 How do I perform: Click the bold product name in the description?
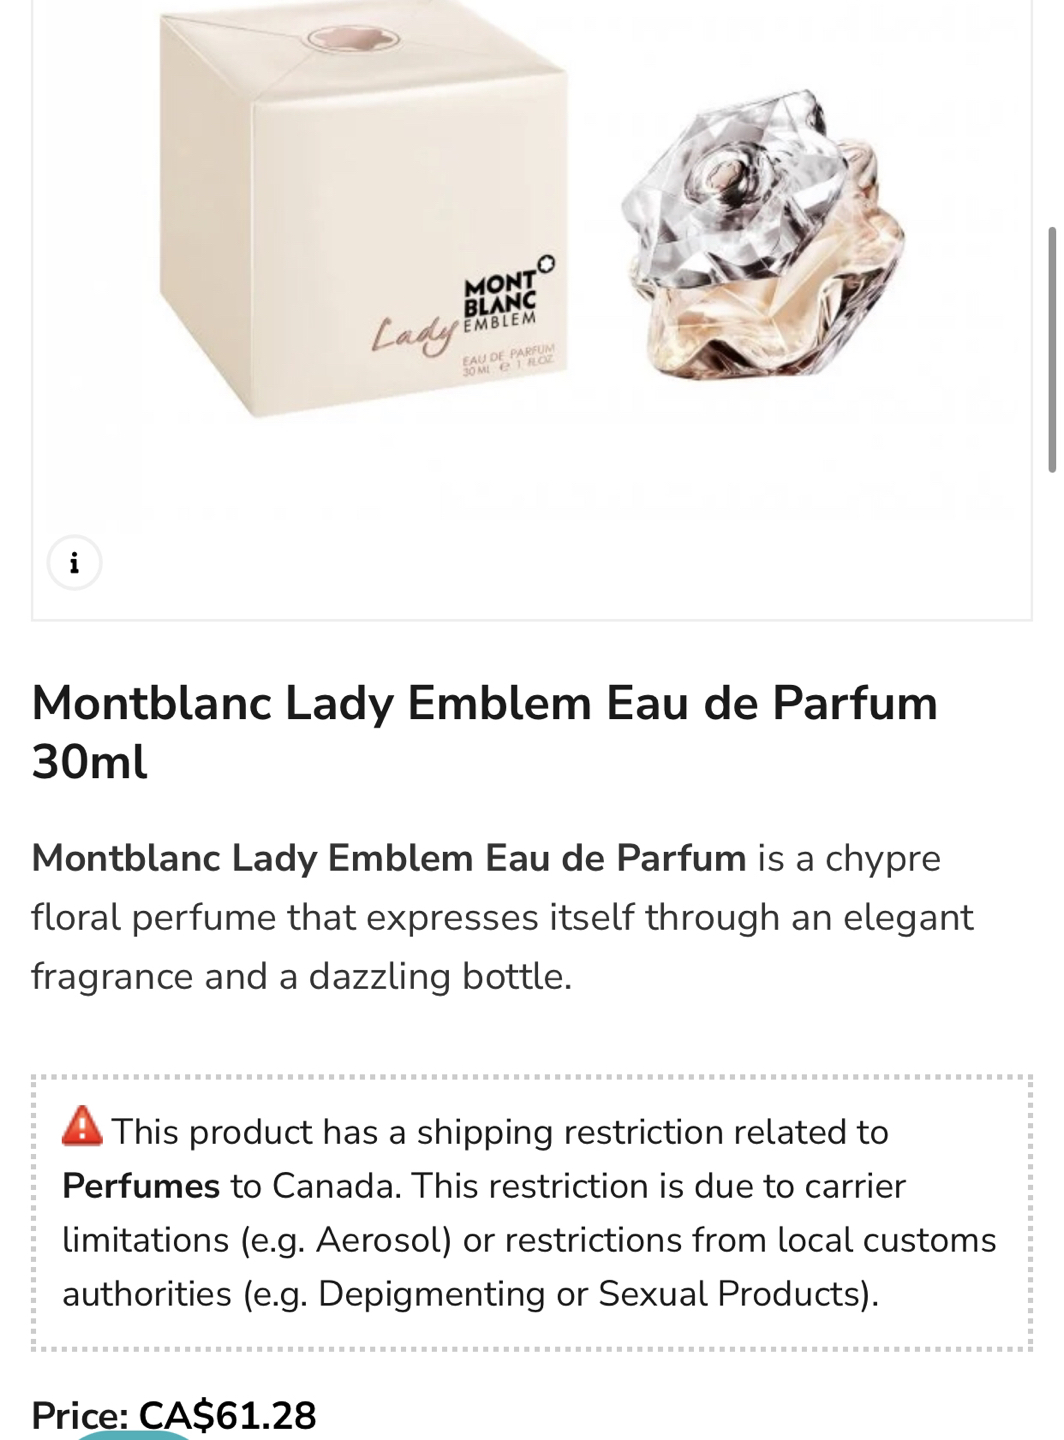pos(389,858)
